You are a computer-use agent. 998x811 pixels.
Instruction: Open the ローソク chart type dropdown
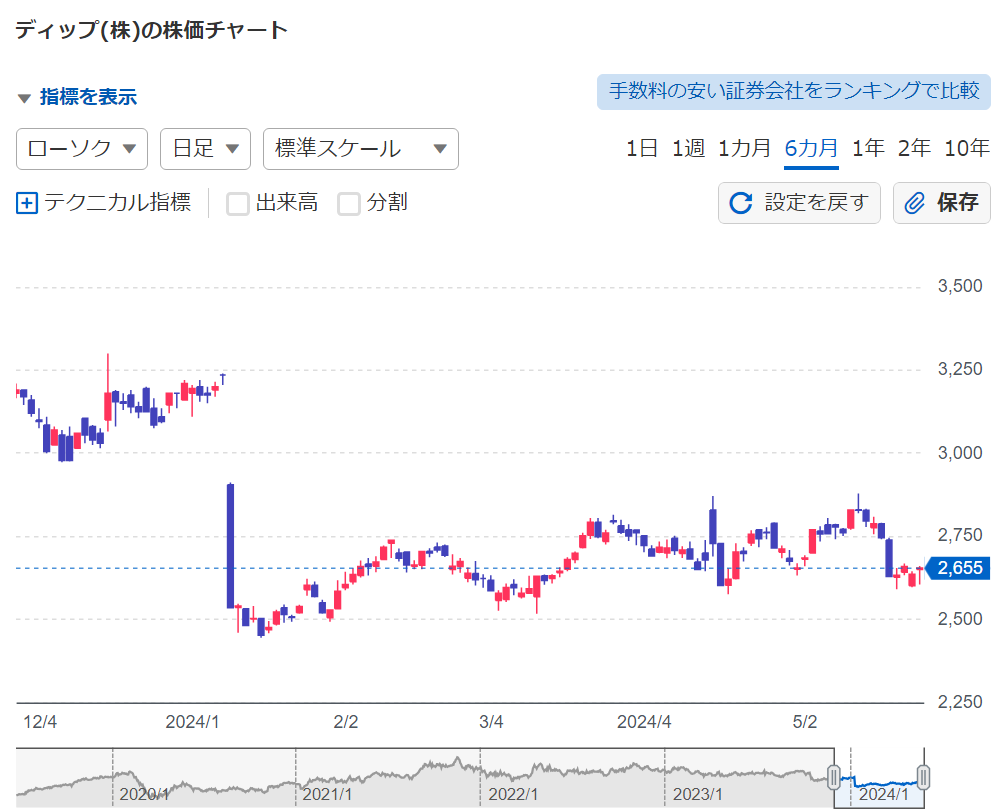[x=82, y=149]
